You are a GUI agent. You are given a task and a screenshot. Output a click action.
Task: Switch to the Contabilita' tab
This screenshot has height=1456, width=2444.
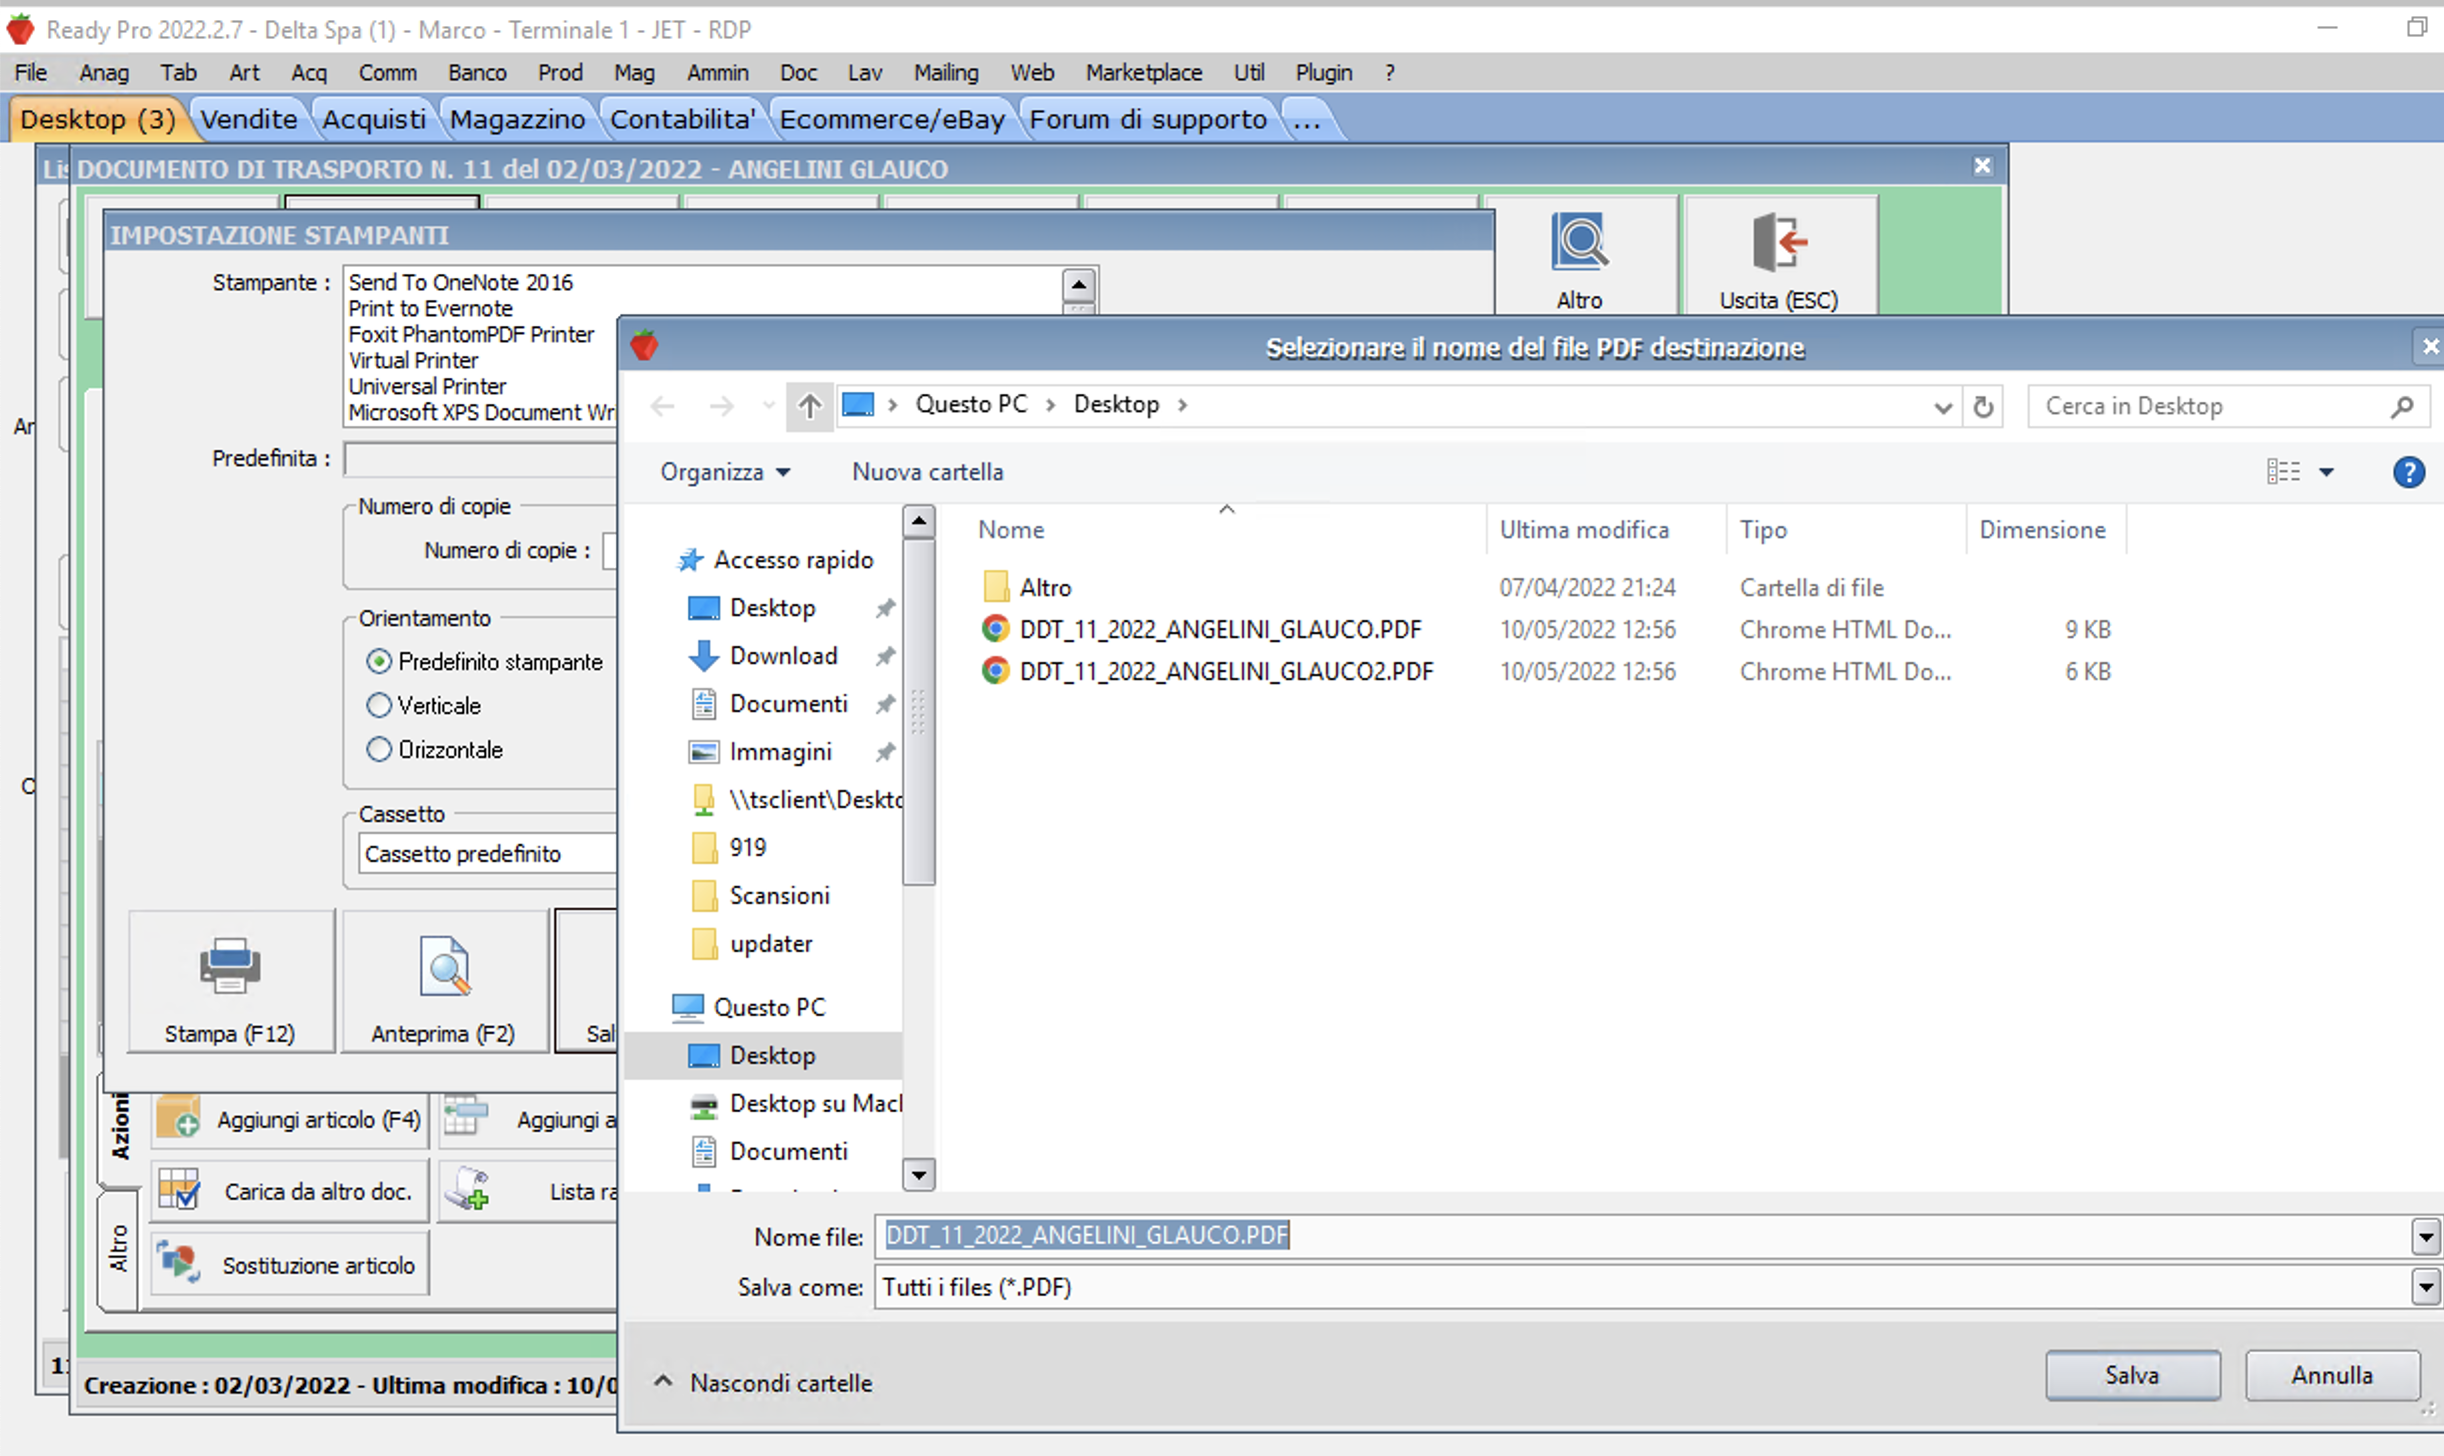tap(682, 119)
